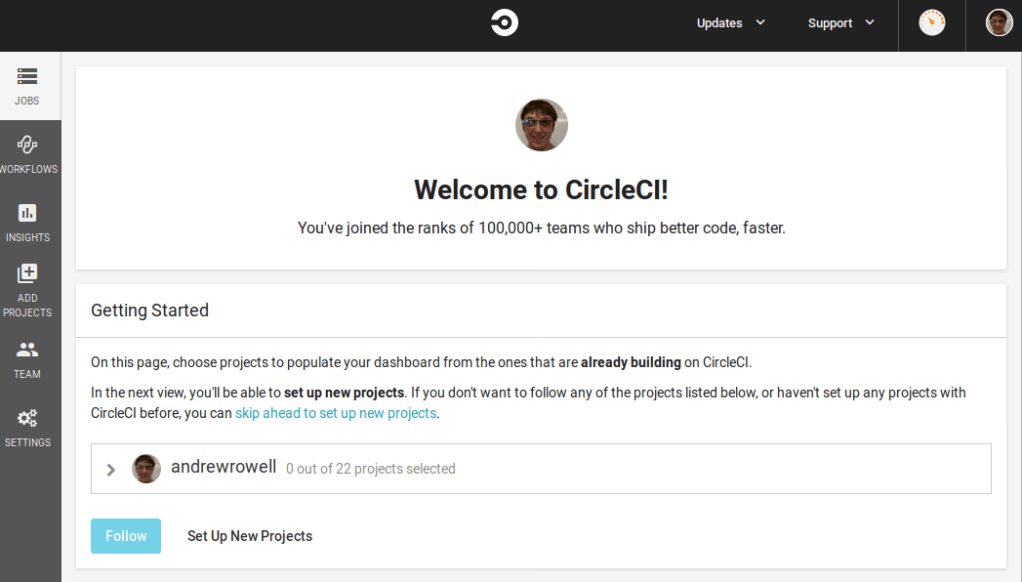Open the Support dropdown
Image resolution: width=1022 pixels, height=582 pixels.
[841, 23]
